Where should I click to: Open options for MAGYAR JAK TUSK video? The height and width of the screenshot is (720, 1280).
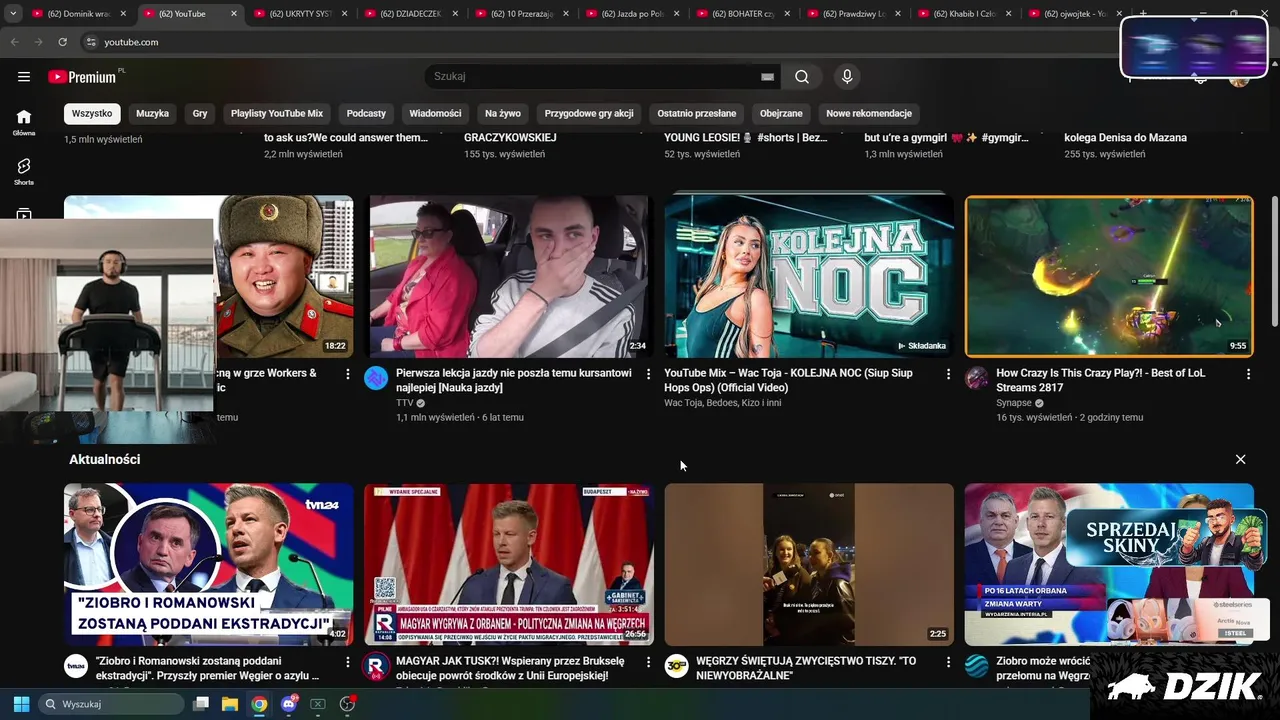(648, 662)
